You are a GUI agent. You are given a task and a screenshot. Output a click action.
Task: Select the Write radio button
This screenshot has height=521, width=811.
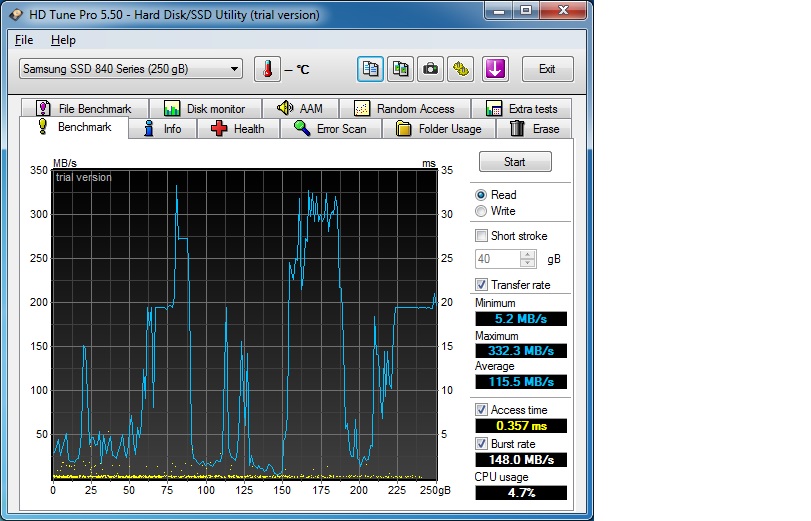(x=481, y=211)
